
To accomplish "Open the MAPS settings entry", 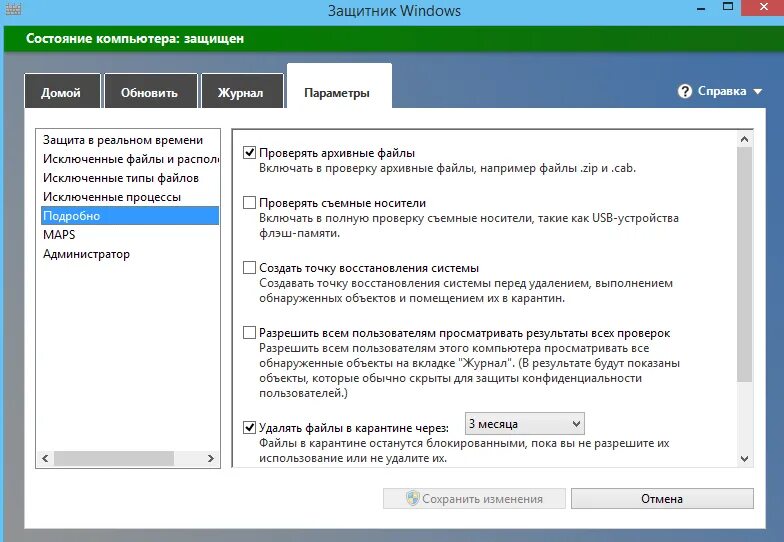I will tap(130, 234).
